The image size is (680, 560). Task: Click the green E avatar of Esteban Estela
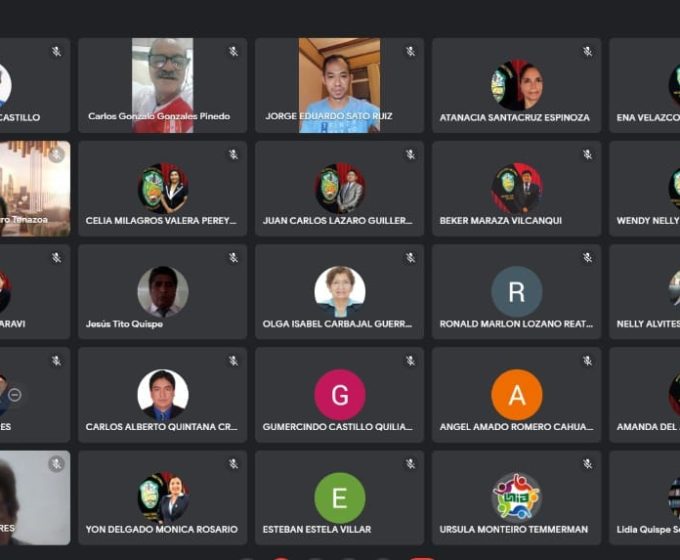[340, 498]
